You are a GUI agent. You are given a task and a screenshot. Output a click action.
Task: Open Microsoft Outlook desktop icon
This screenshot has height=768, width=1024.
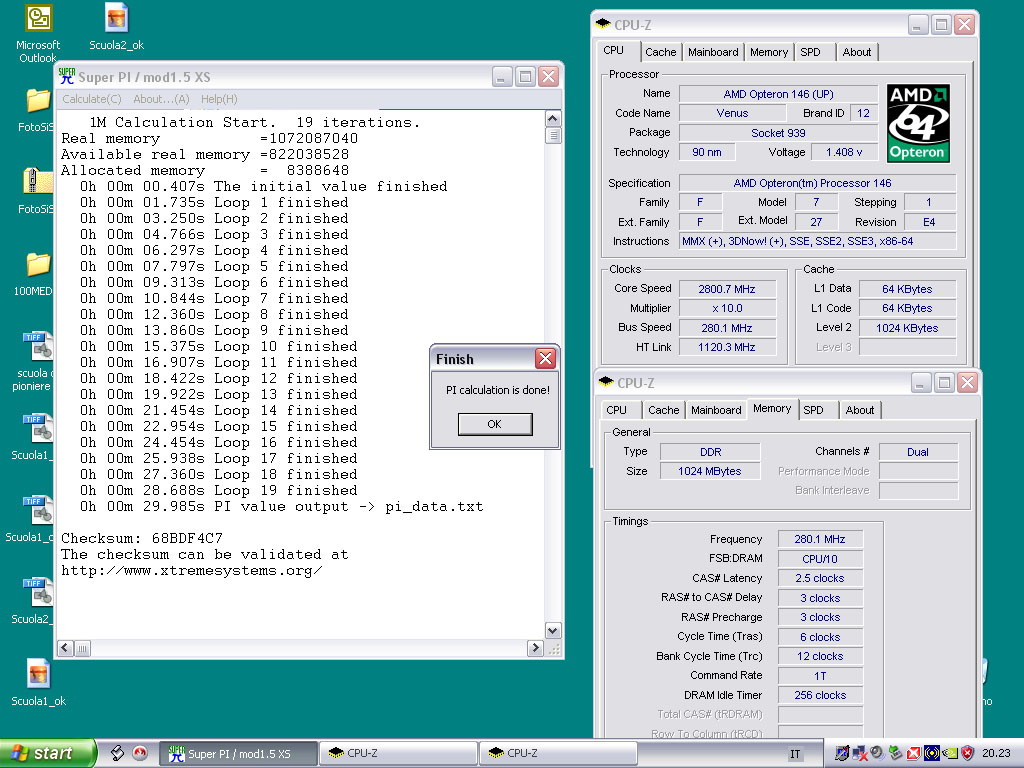coord(38,18)
